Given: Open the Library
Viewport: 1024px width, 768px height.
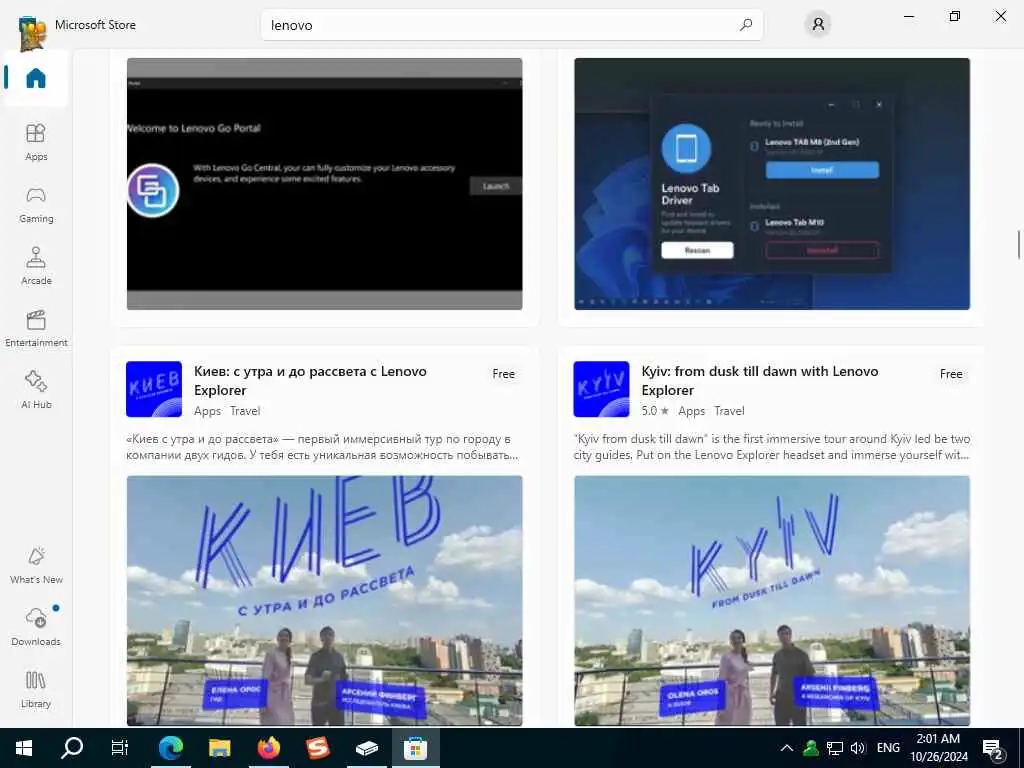Looking at the screenshot, I should [36, 689].
